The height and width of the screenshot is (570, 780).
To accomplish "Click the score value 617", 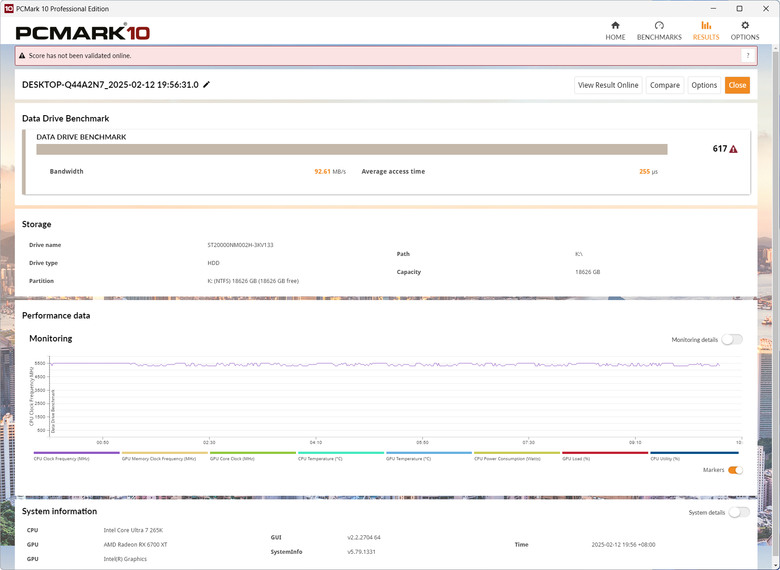I will coord(719,149).
